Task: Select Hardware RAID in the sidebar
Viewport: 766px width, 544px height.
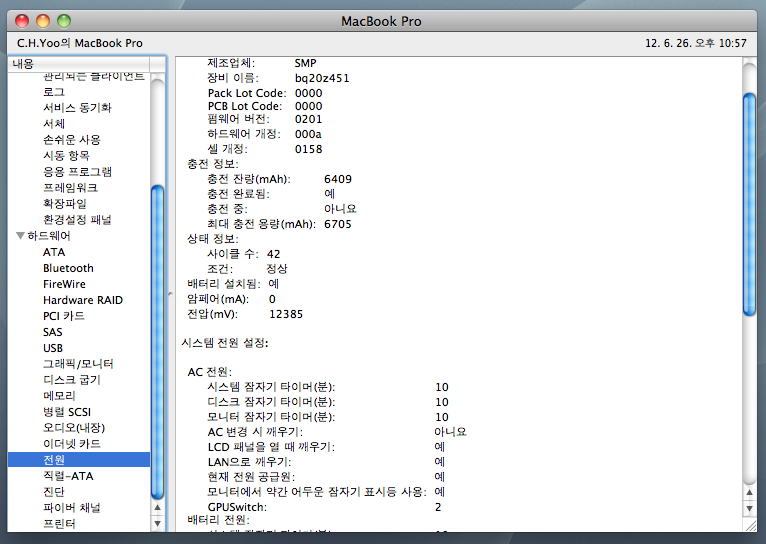Action: (x=83, y=300)
